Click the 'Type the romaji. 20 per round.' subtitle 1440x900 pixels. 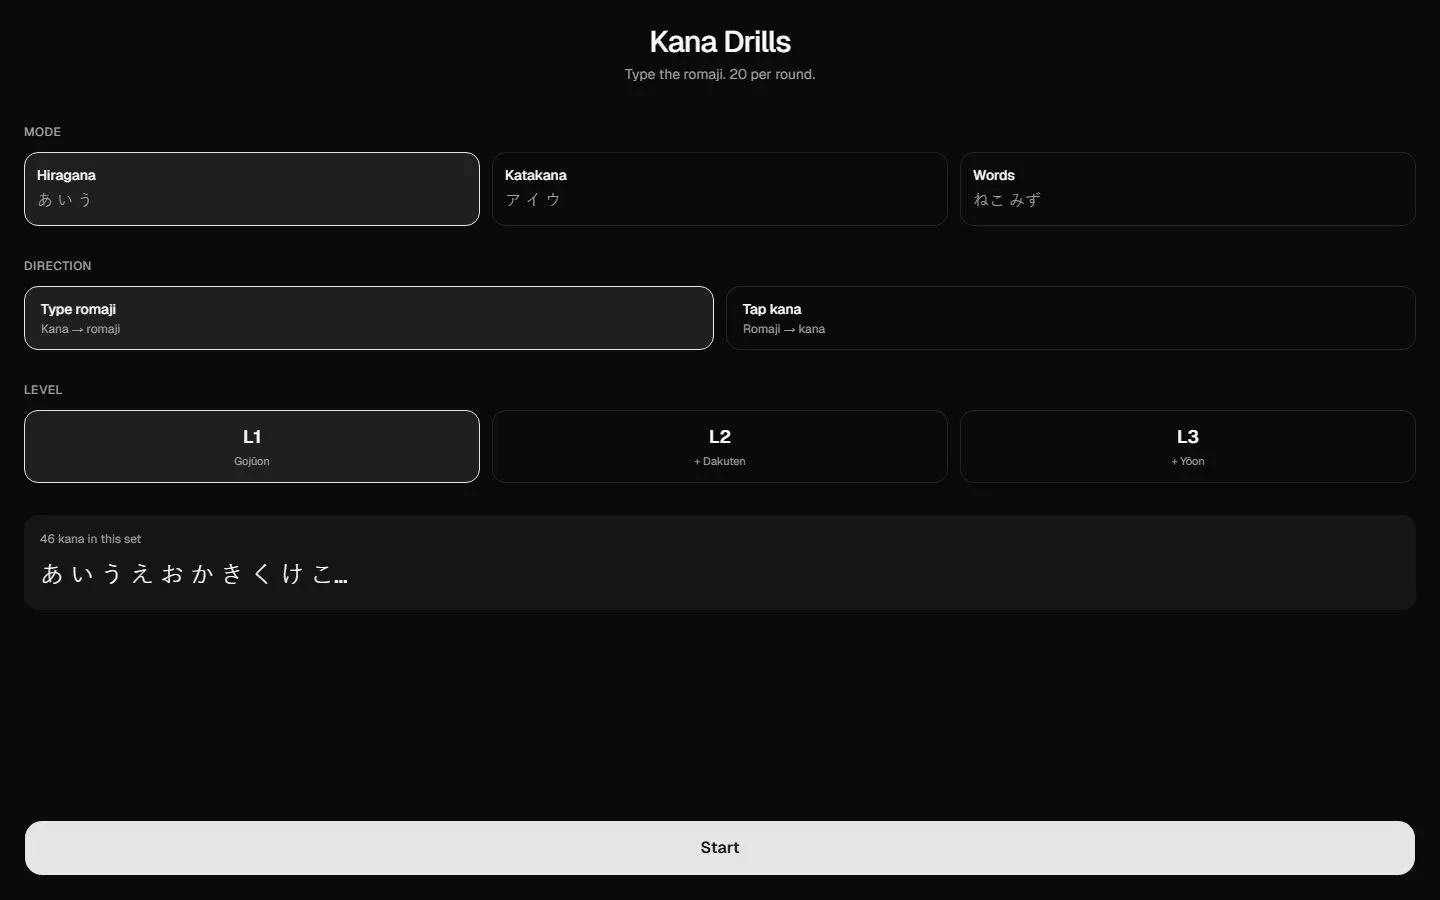[x=720, y=74]
